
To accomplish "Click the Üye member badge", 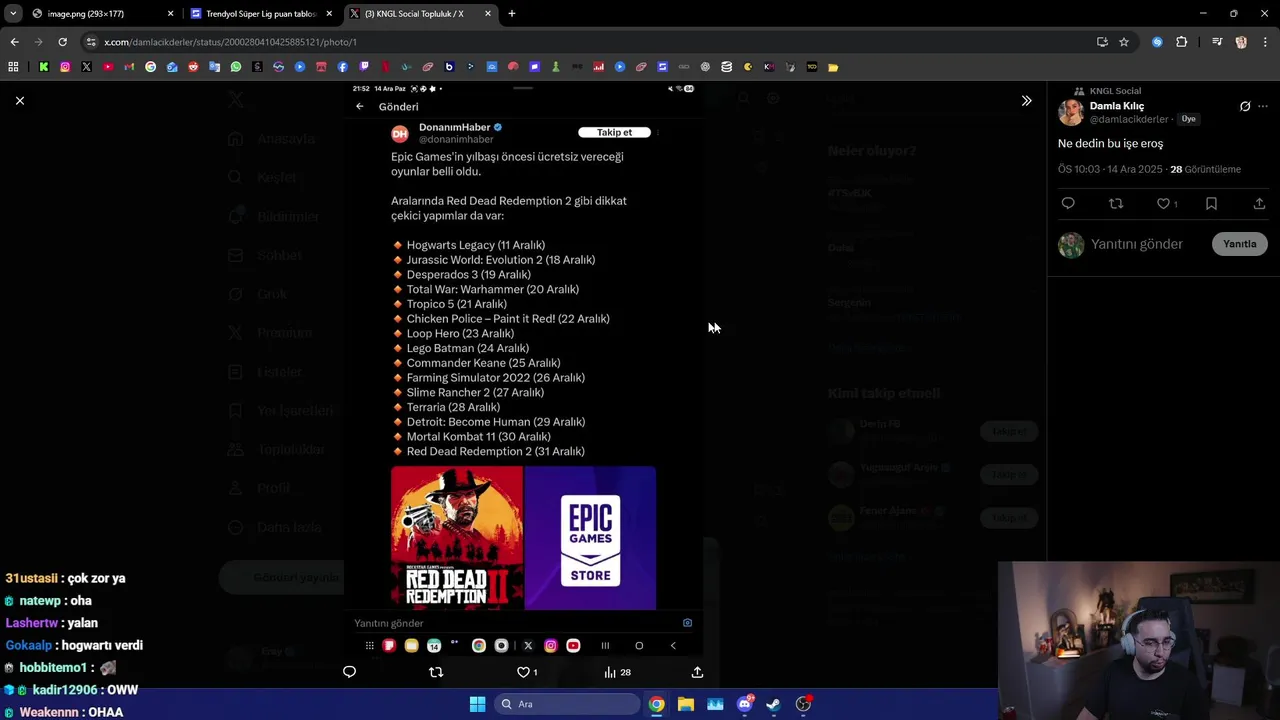I will pos(1188,119).
